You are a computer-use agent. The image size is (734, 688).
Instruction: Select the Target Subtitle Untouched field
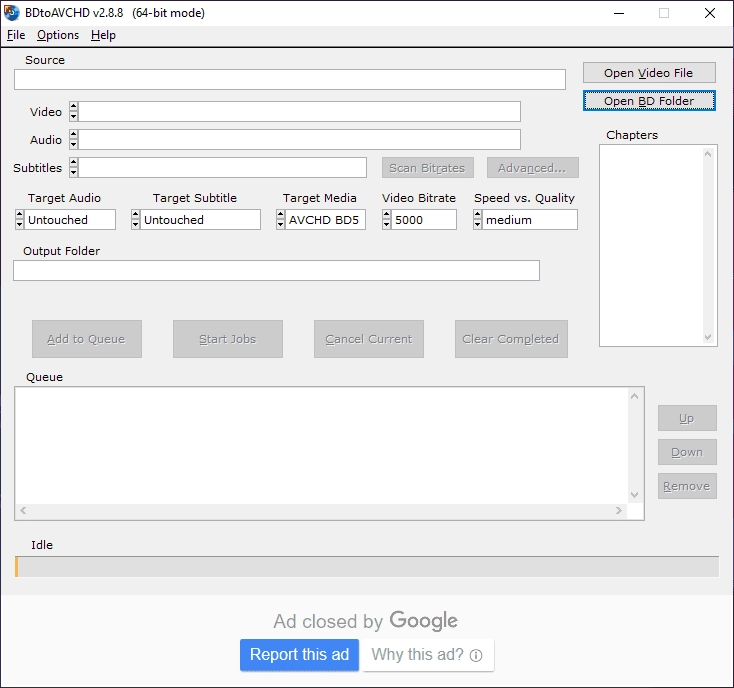200,220
